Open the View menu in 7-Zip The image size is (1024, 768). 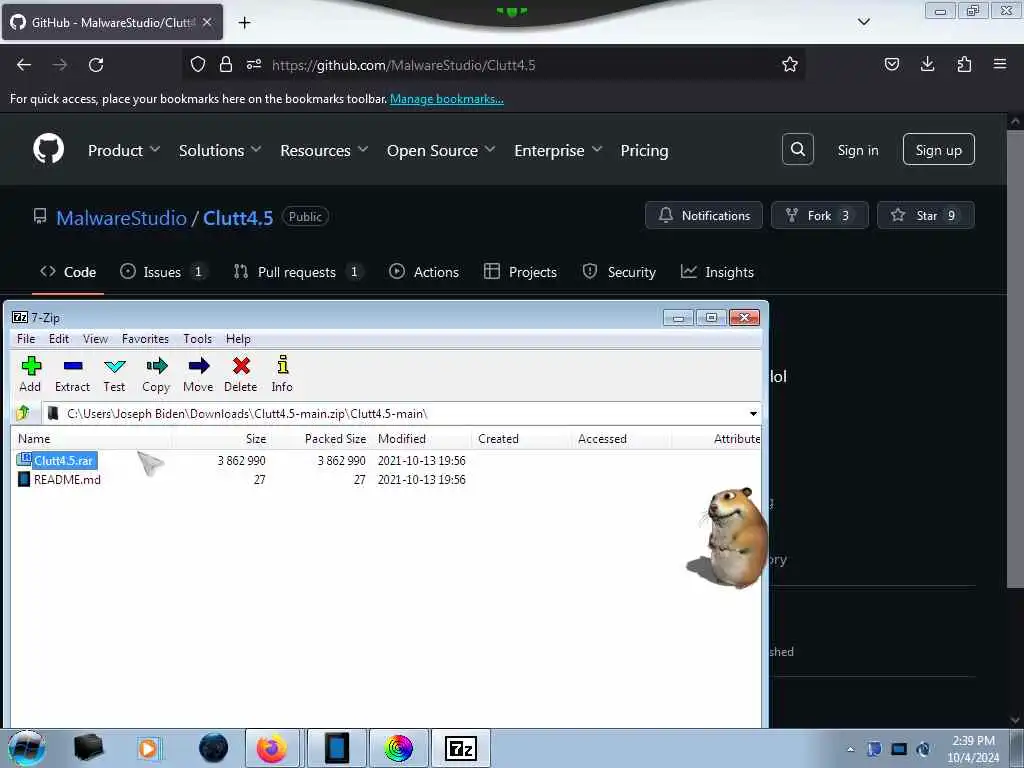coord(95,338)
